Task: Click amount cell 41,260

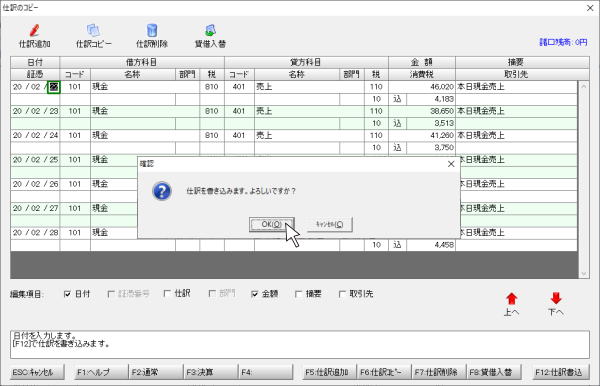Action: click(422, 135)
